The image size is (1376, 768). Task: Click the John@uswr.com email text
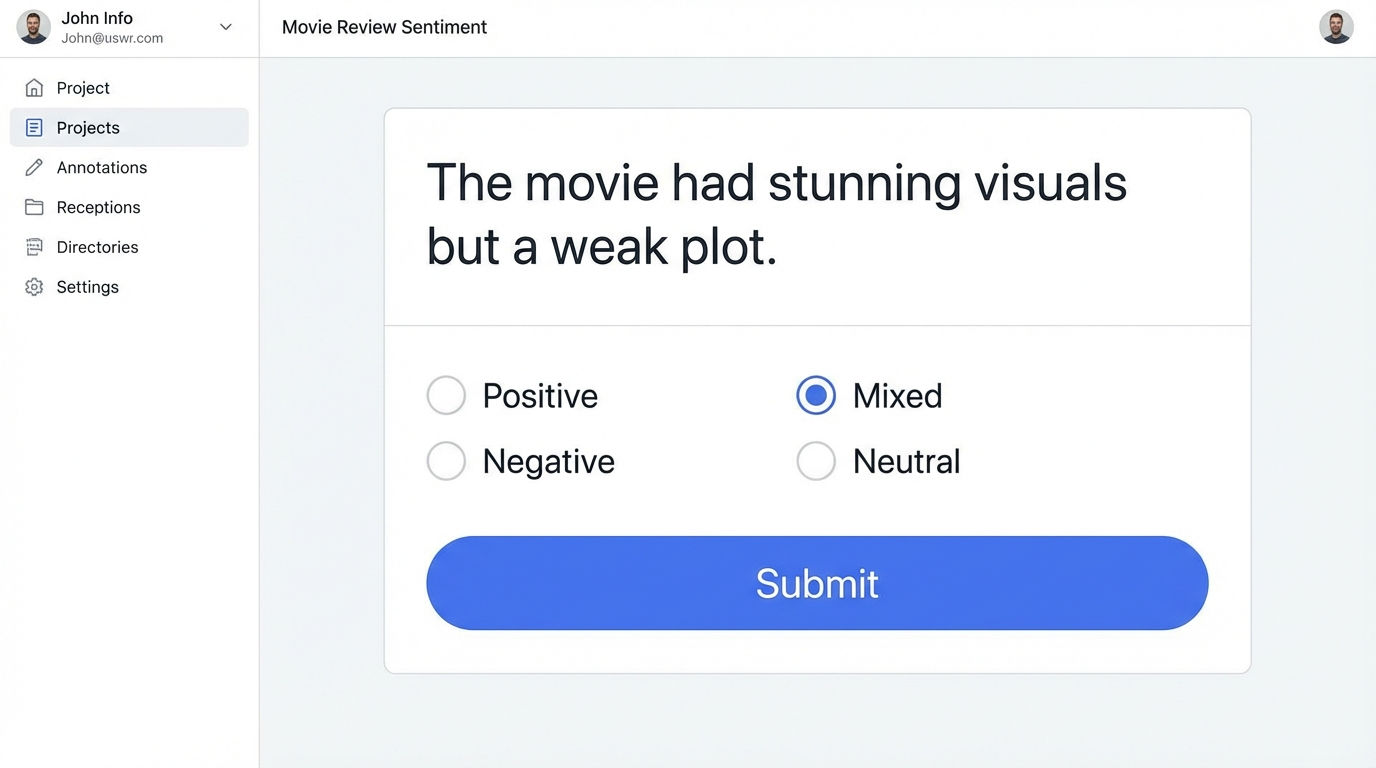pos(112,38)
